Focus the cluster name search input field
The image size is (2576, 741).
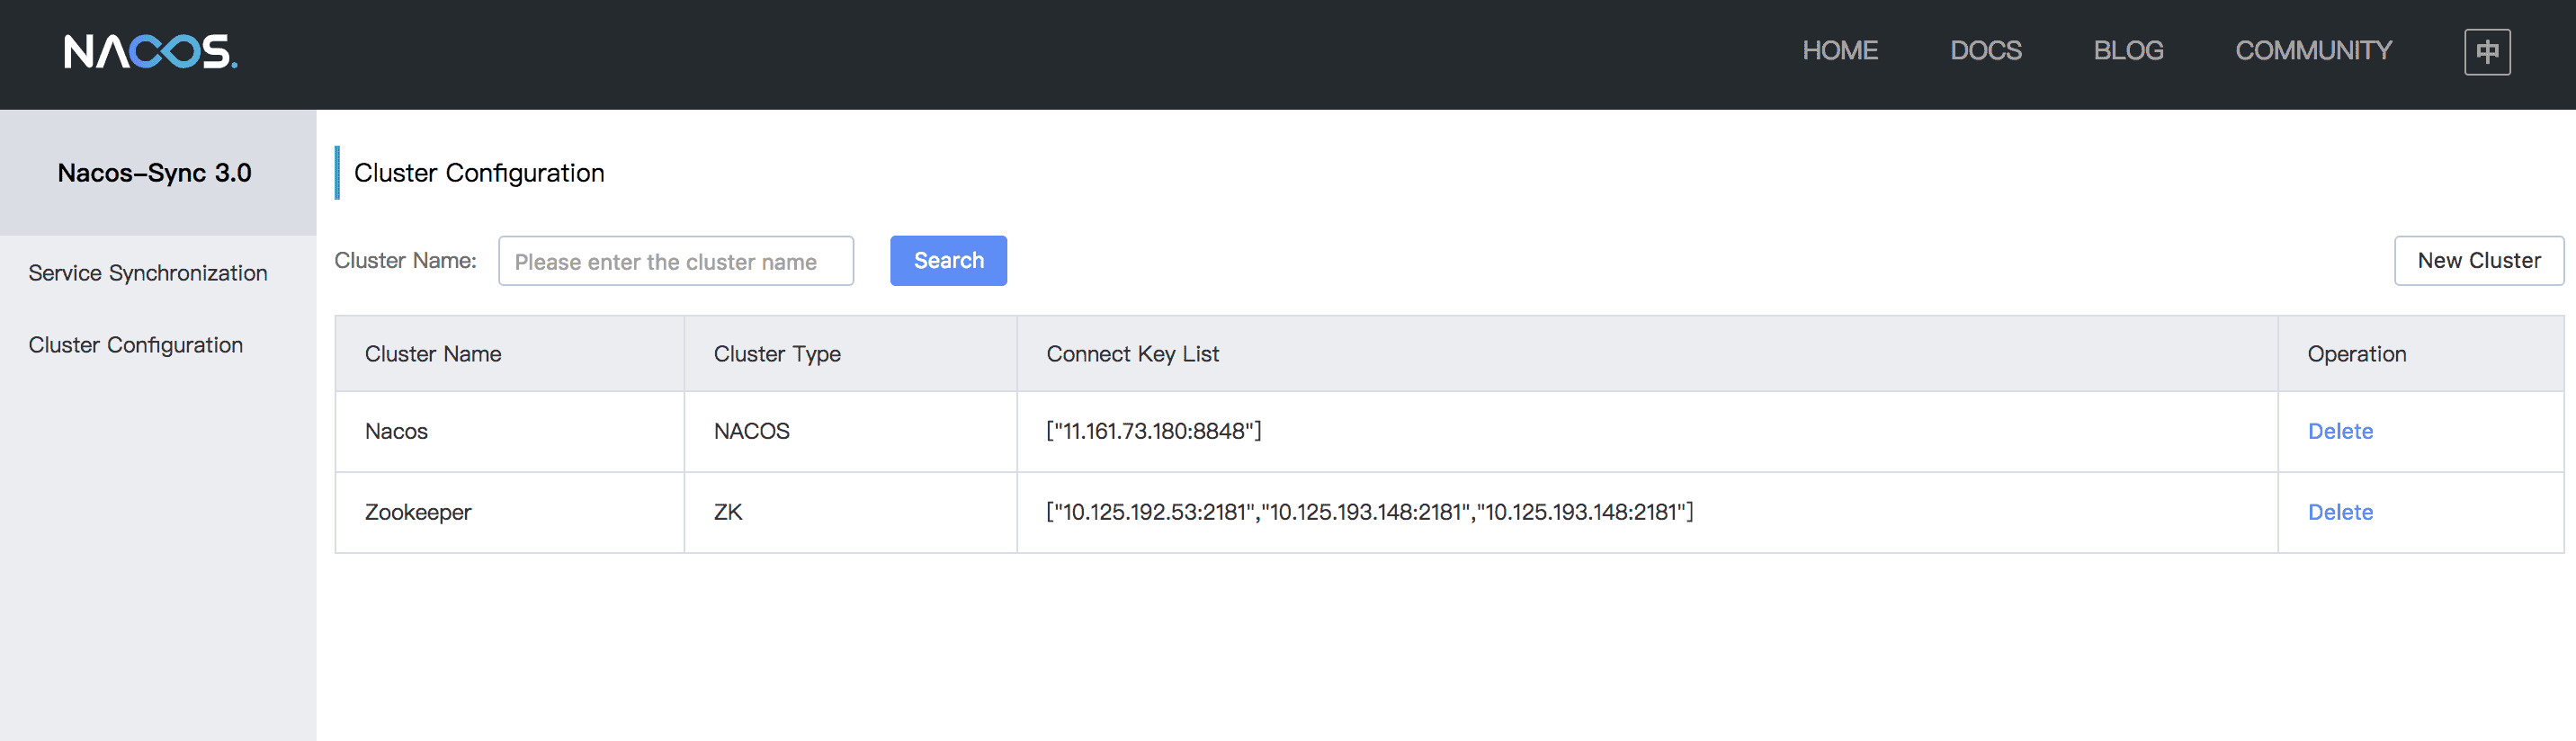(x=675, y=261)
